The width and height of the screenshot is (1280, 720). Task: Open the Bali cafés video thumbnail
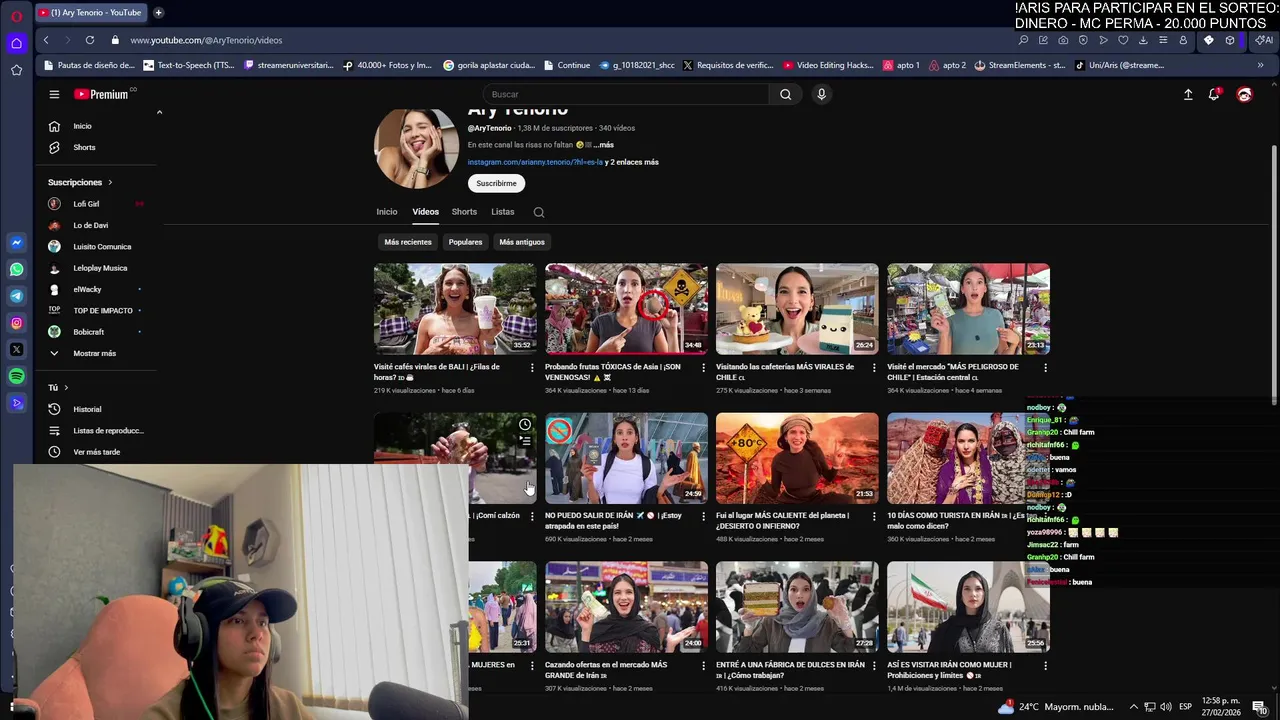(x=455, y=309)
